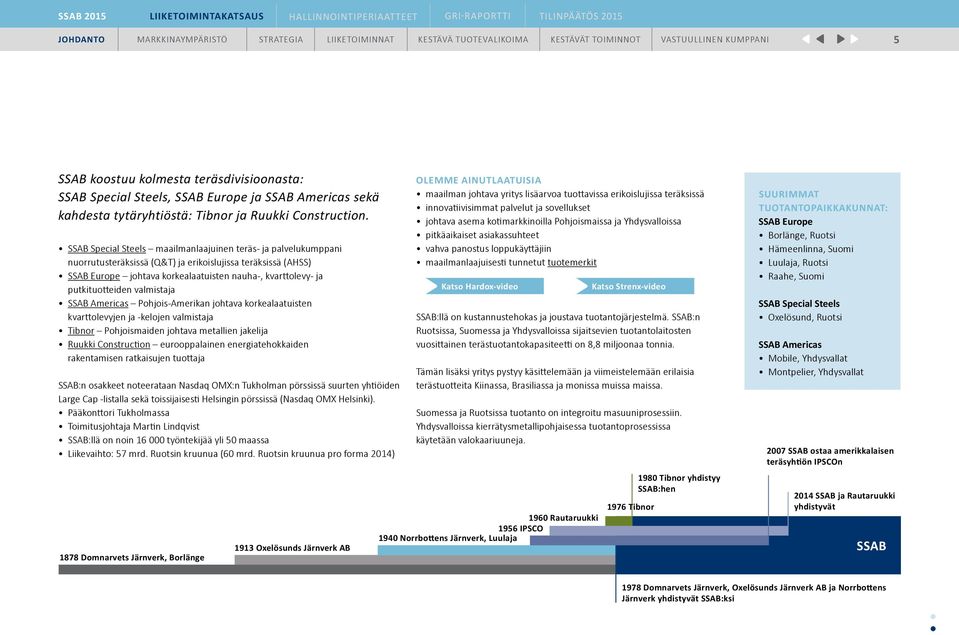Screen dimensions: 959x635
Task: Click the 1960 Rautaruukki timeline label
Action: click(x=563, y=518)
